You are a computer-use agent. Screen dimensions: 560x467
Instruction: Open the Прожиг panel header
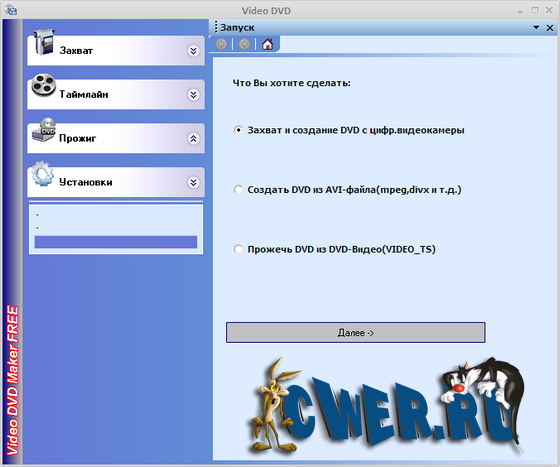[116, 138]
